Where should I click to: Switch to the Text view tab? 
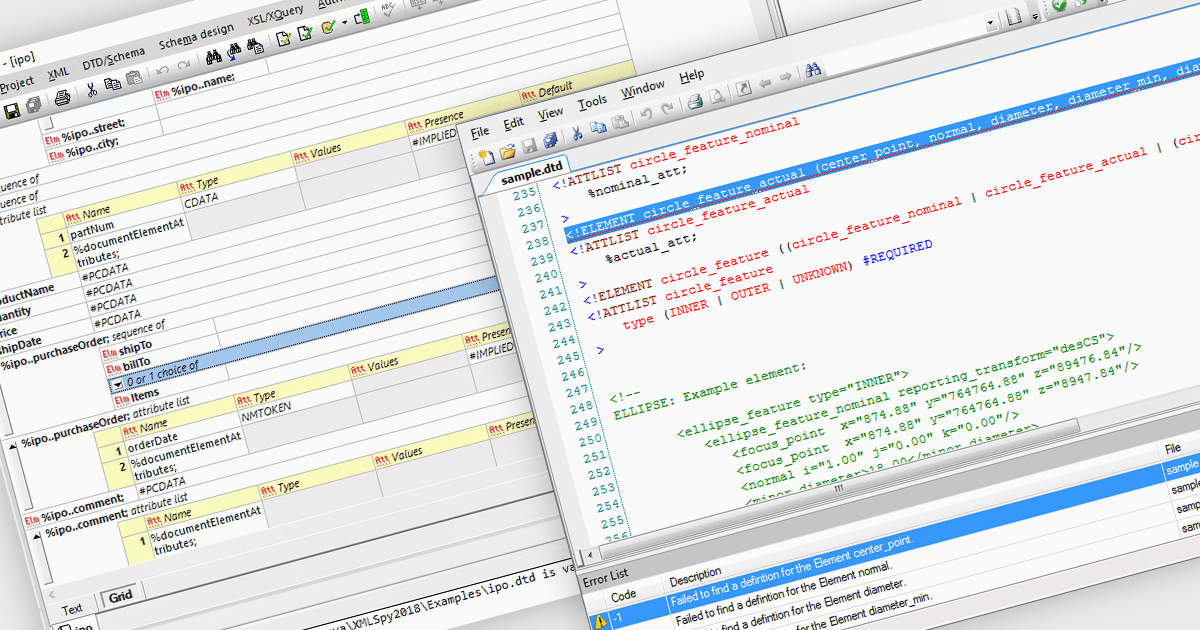(72, 608)
